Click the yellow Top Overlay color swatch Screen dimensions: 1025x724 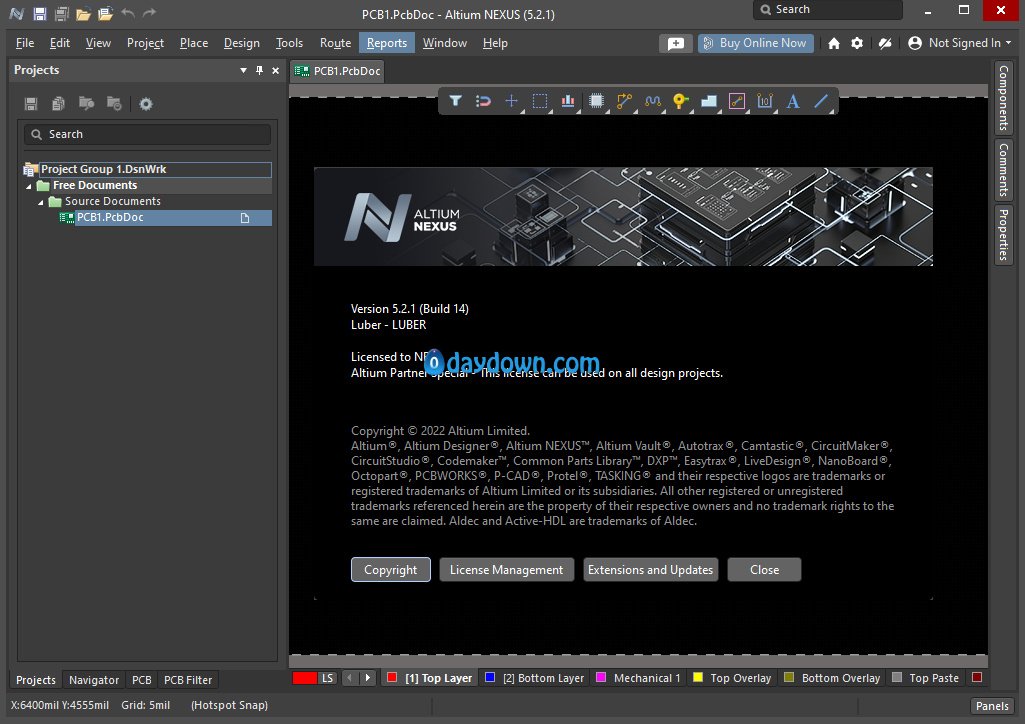(698, 678)
